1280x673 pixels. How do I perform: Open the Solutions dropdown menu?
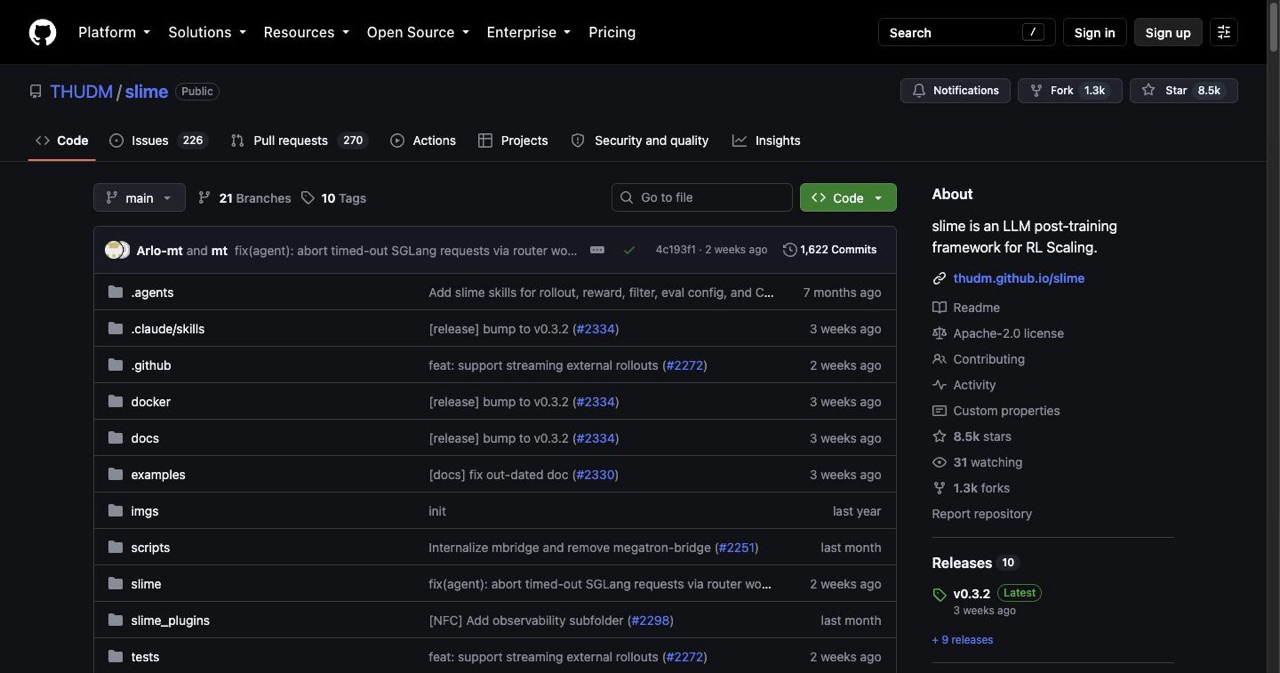(207, 32)
